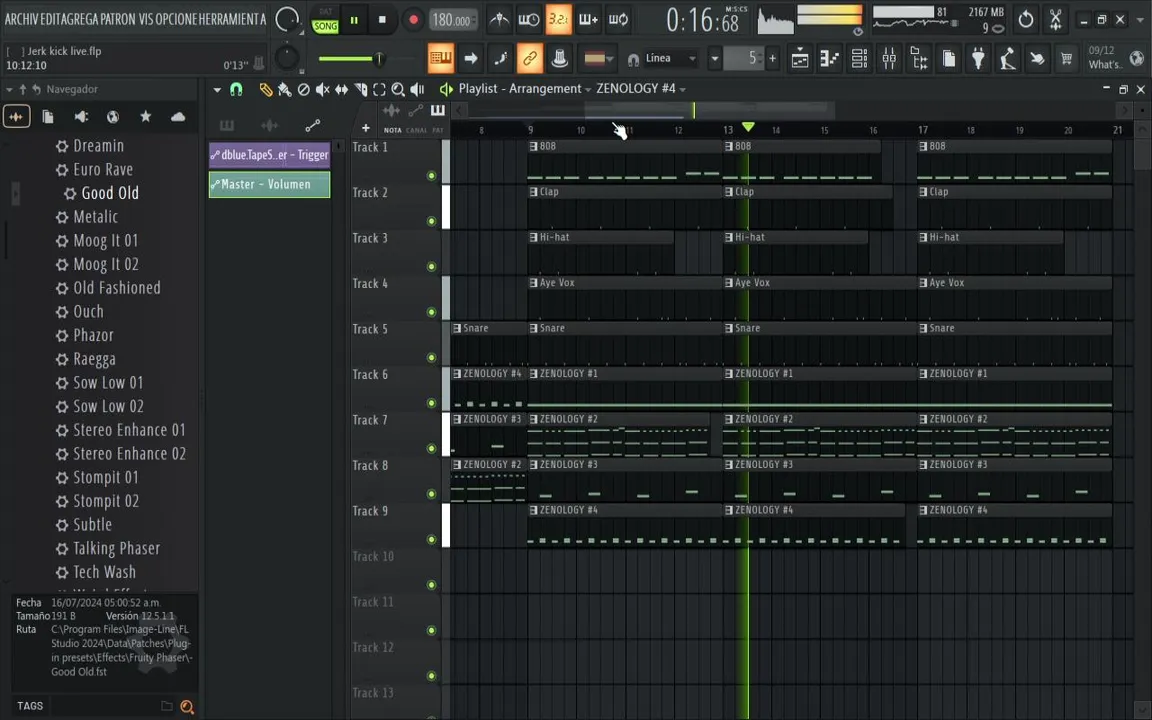Open the browser cloud tab icon
This screenshot has height=720, width=1152.
tap(178, 117)
